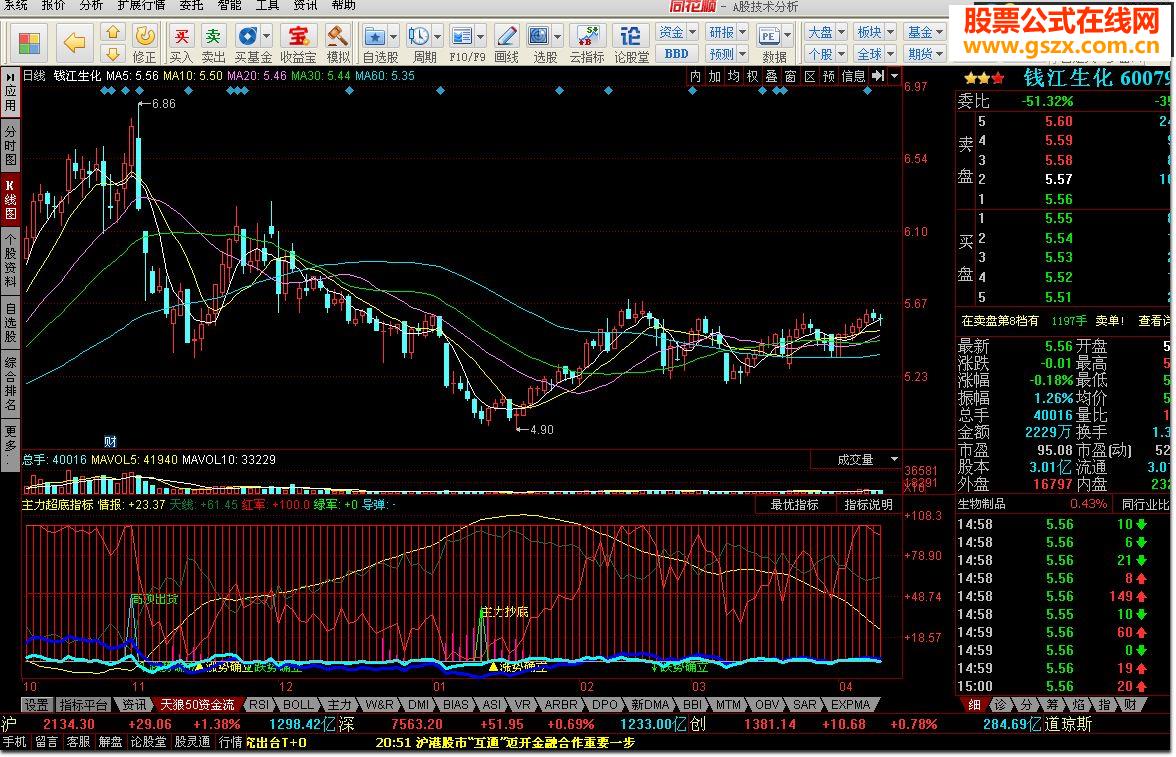Open the 扩展行情 menu

click(x=141, y=5)
